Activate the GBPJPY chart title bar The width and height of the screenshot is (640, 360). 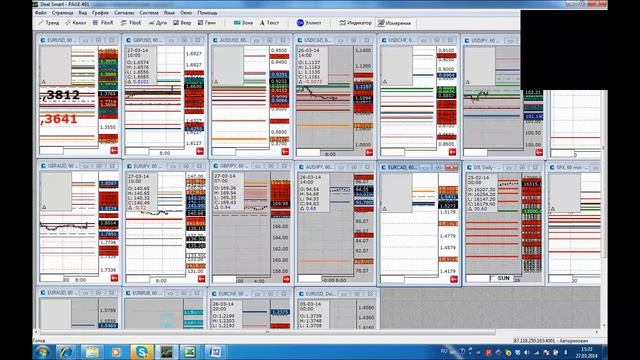point(250,166)
